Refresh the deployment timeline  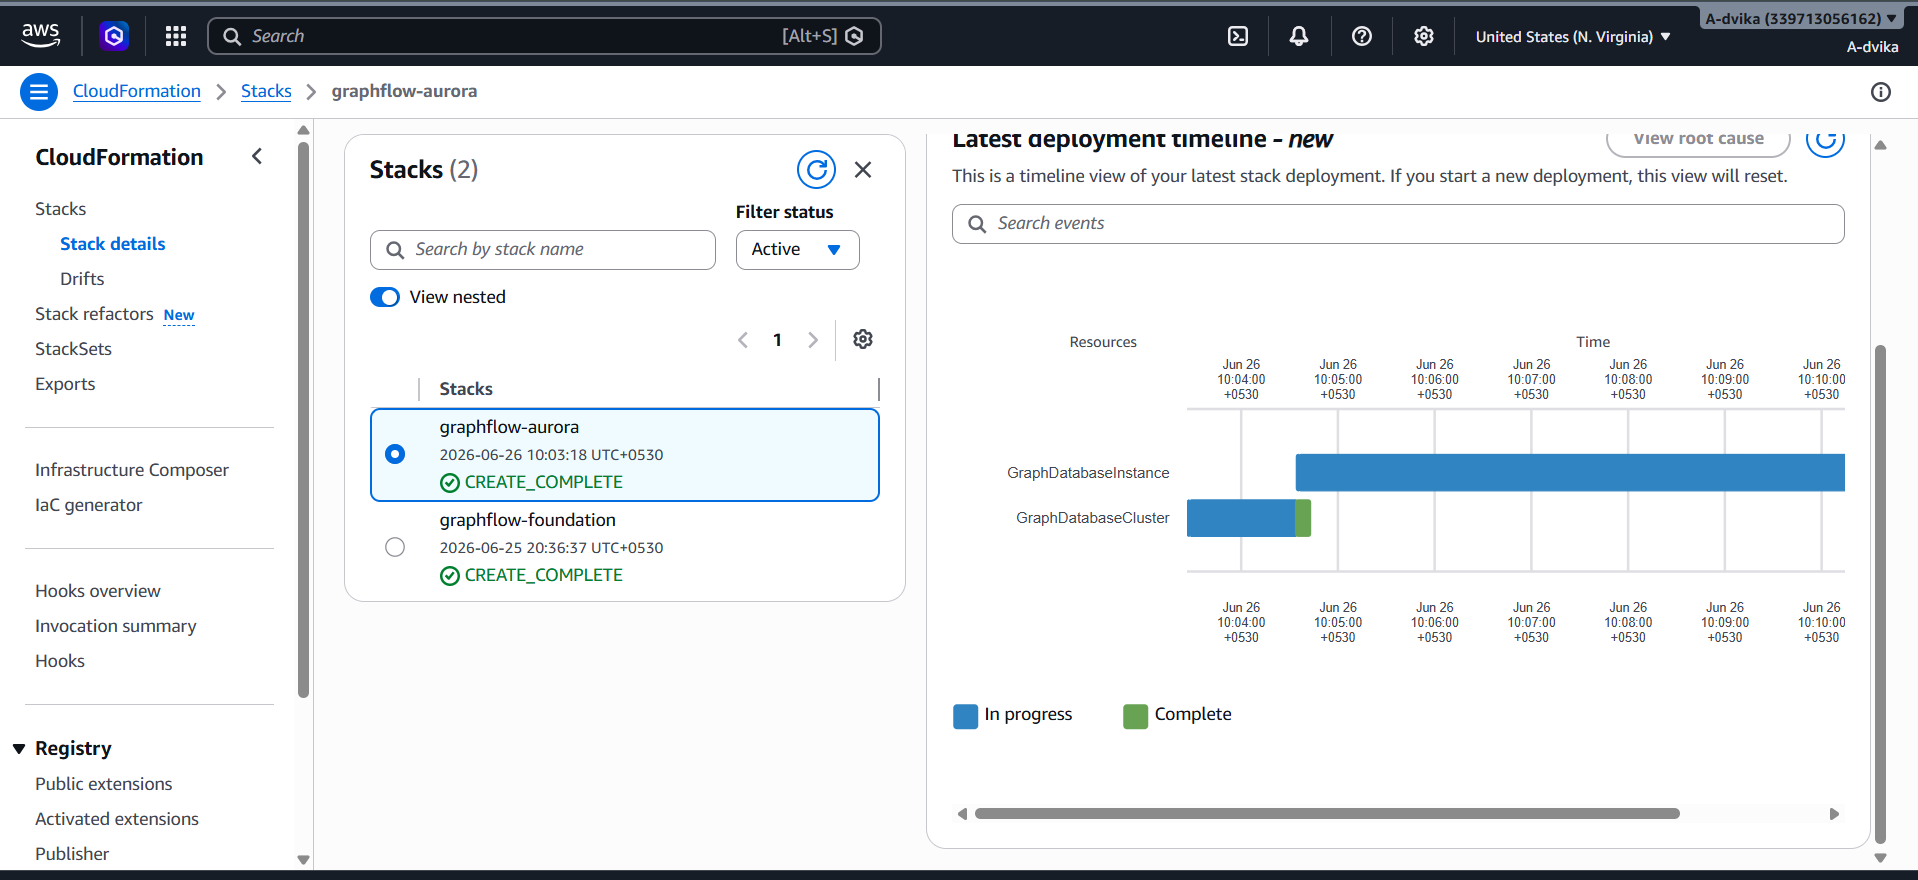pyautogui.click(x=1825, y=140)
